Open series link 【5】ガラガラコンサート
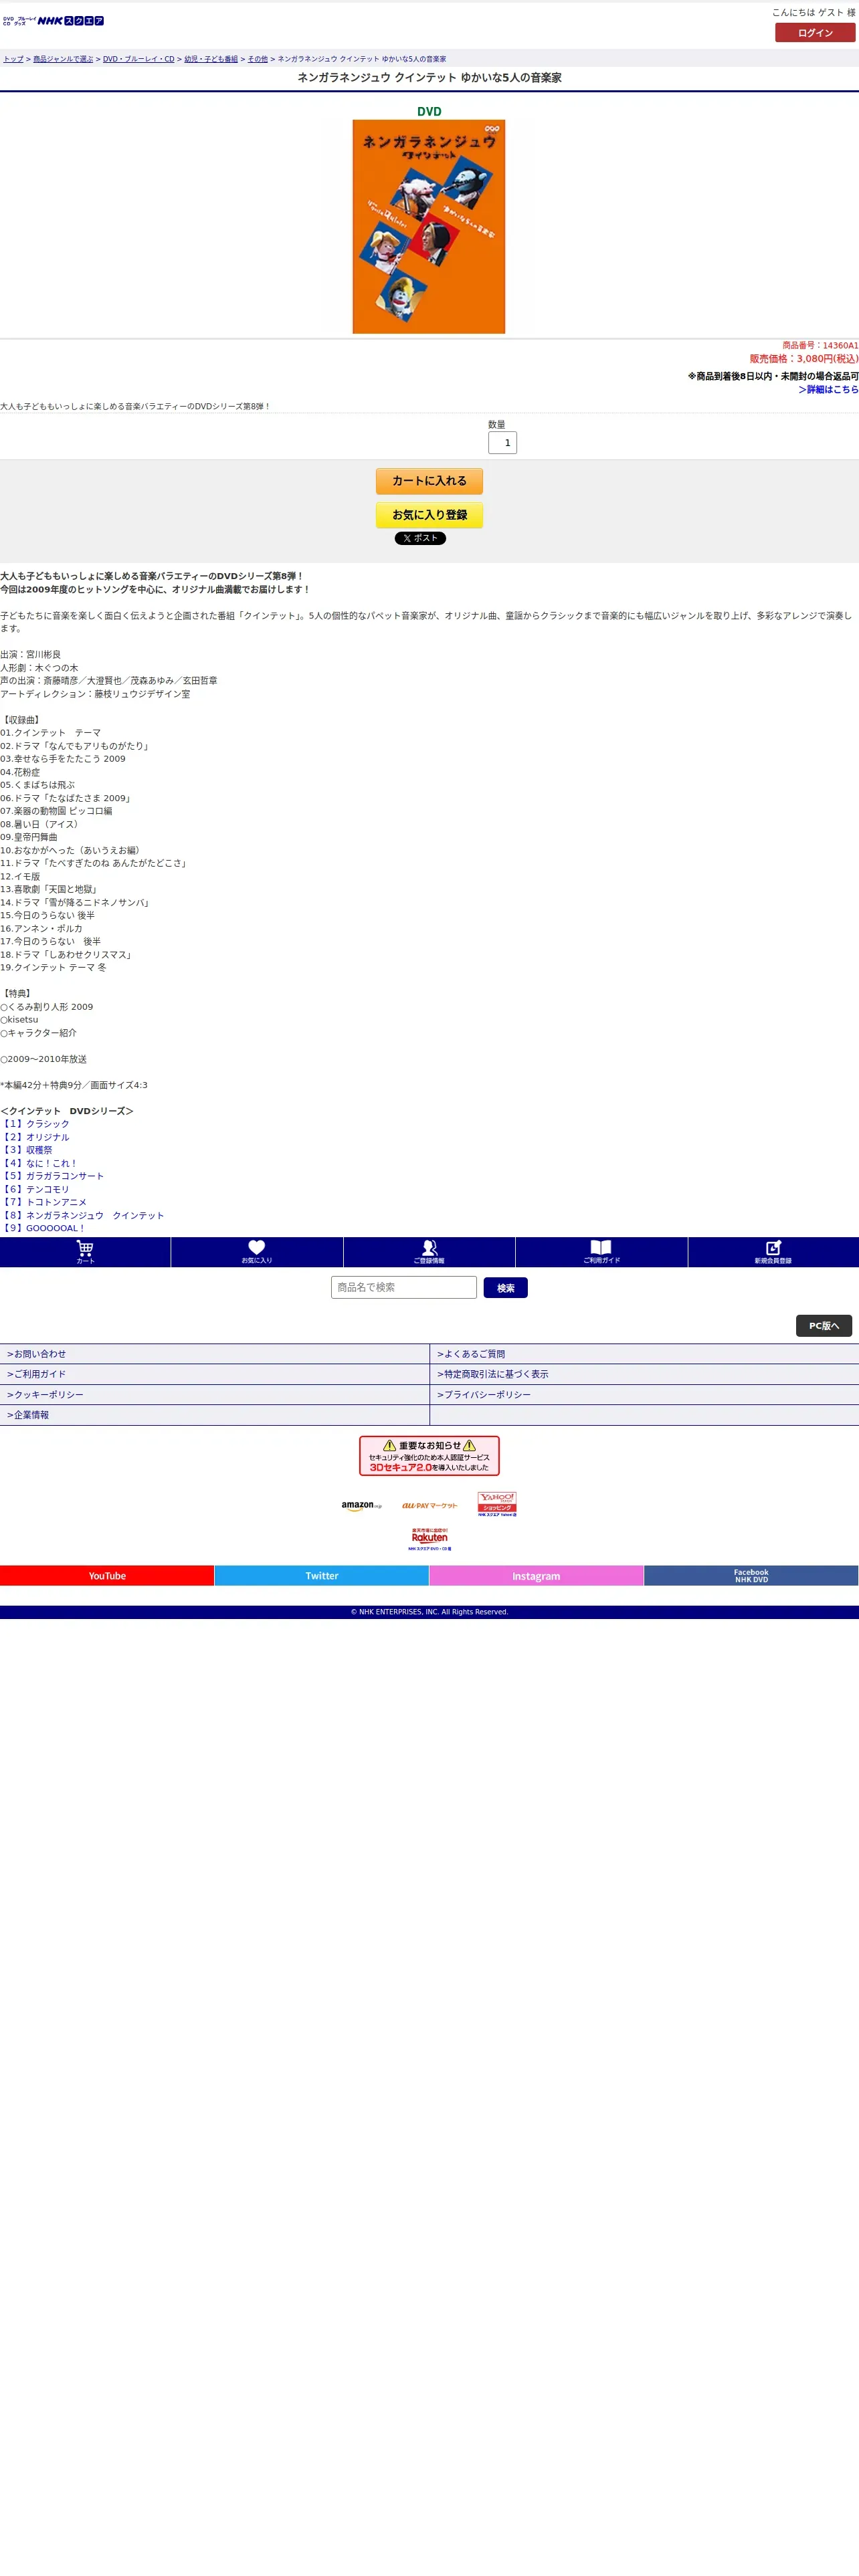This screenshot has height=2576, width=859. 52,1176
